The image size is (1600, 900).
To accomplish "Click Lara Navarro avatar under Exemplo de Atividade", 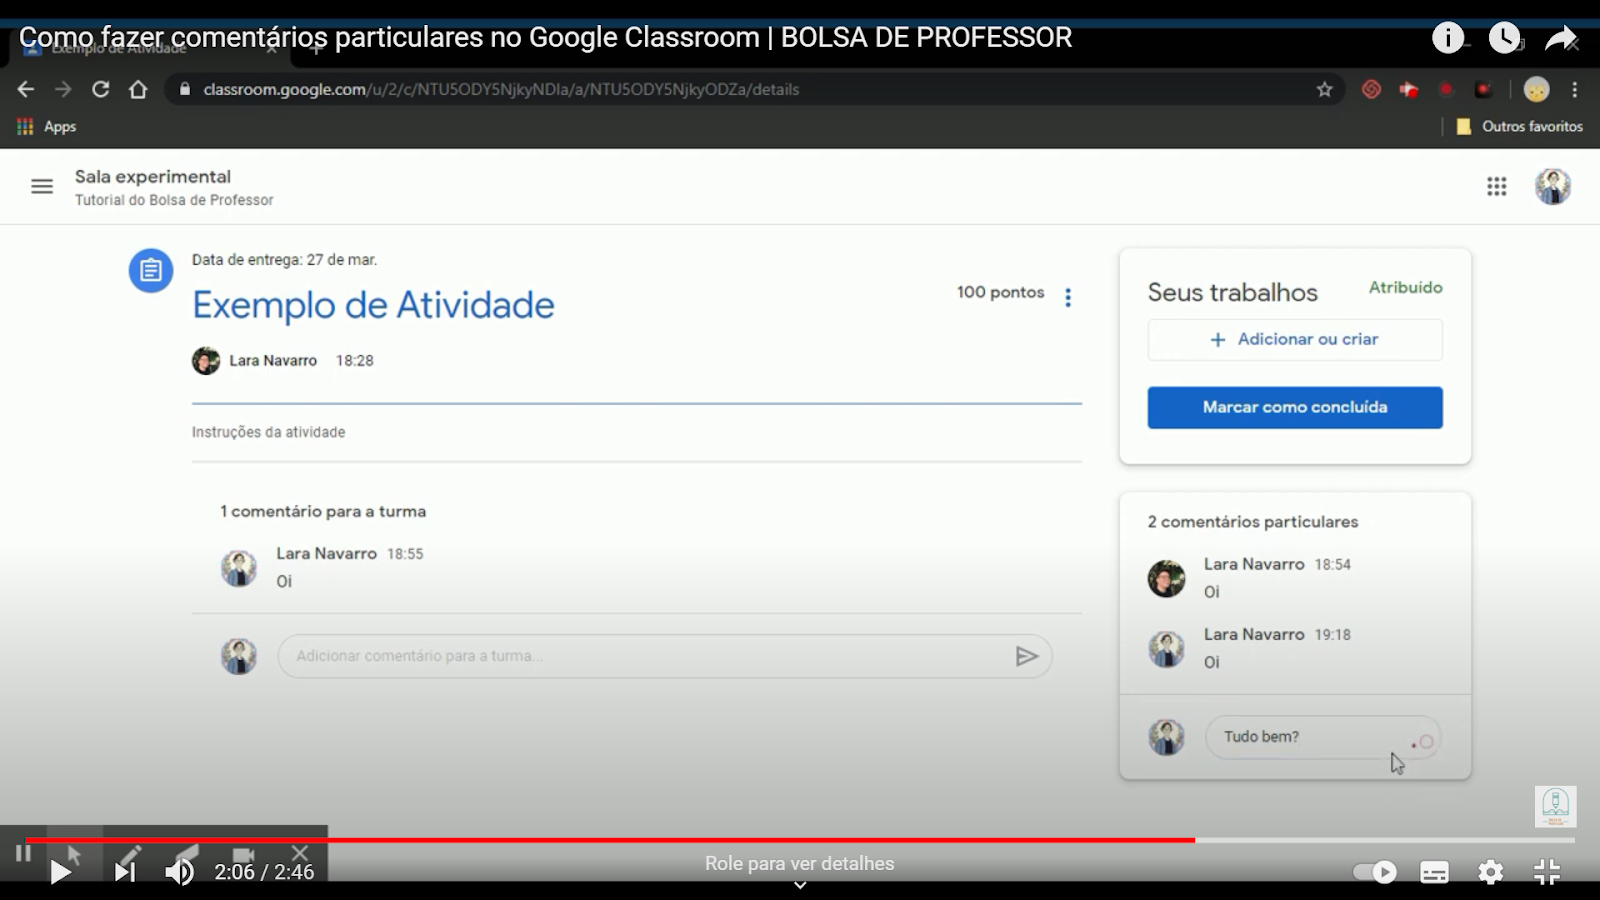I will click(x=206, y=361).
